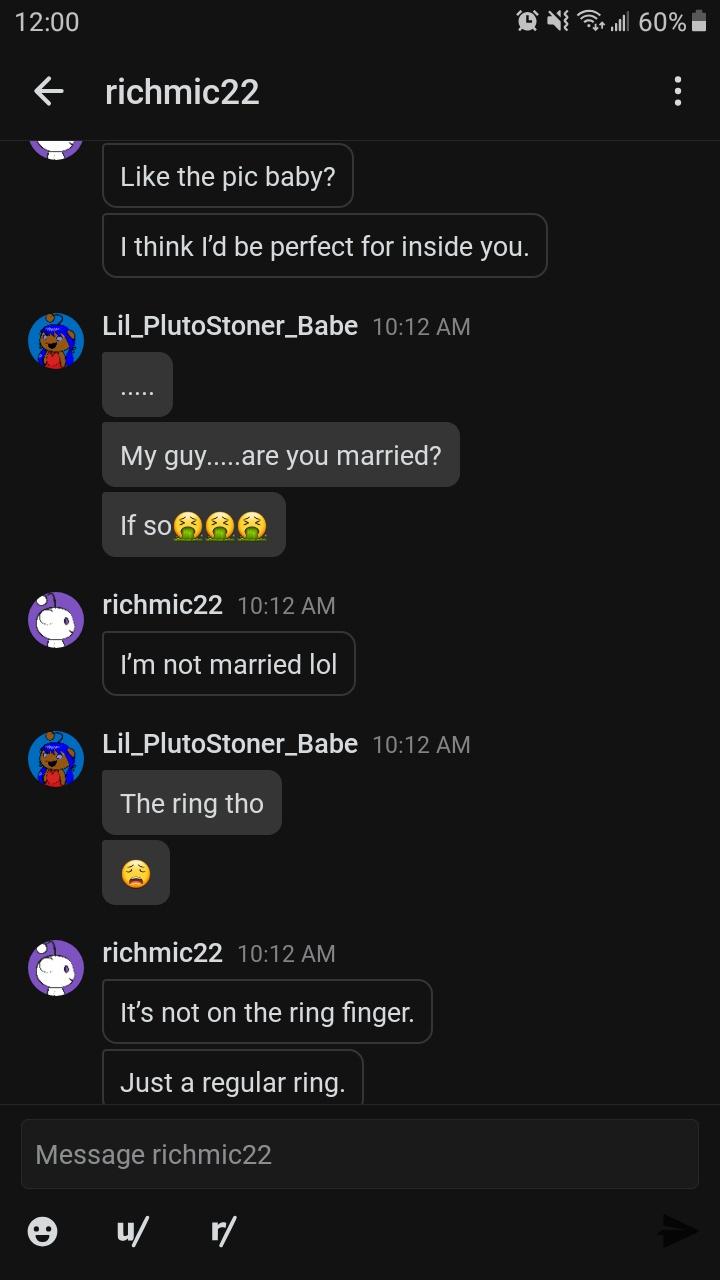The image size is (720, 1280).
Task: Tap the back arrow icon
Action: coord(48,92)
